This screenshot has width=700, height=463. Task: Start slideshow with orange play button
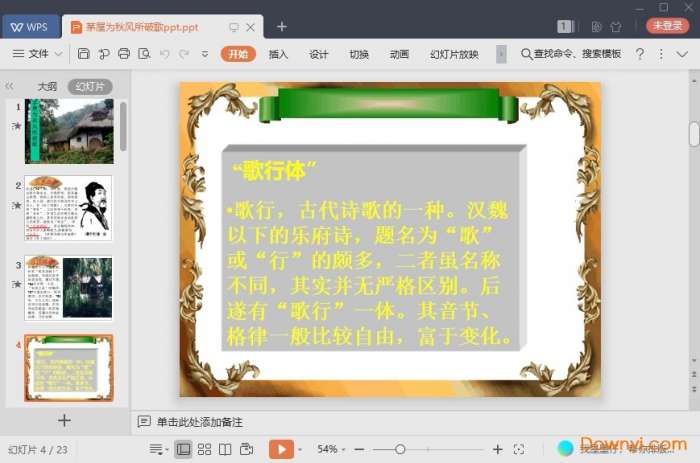[281, 449]
